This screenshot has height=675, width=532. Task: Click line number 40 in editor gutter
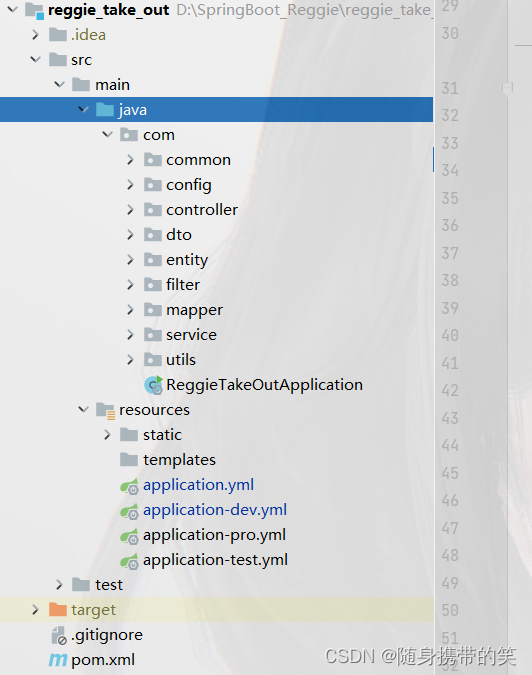tap(450, 335)
